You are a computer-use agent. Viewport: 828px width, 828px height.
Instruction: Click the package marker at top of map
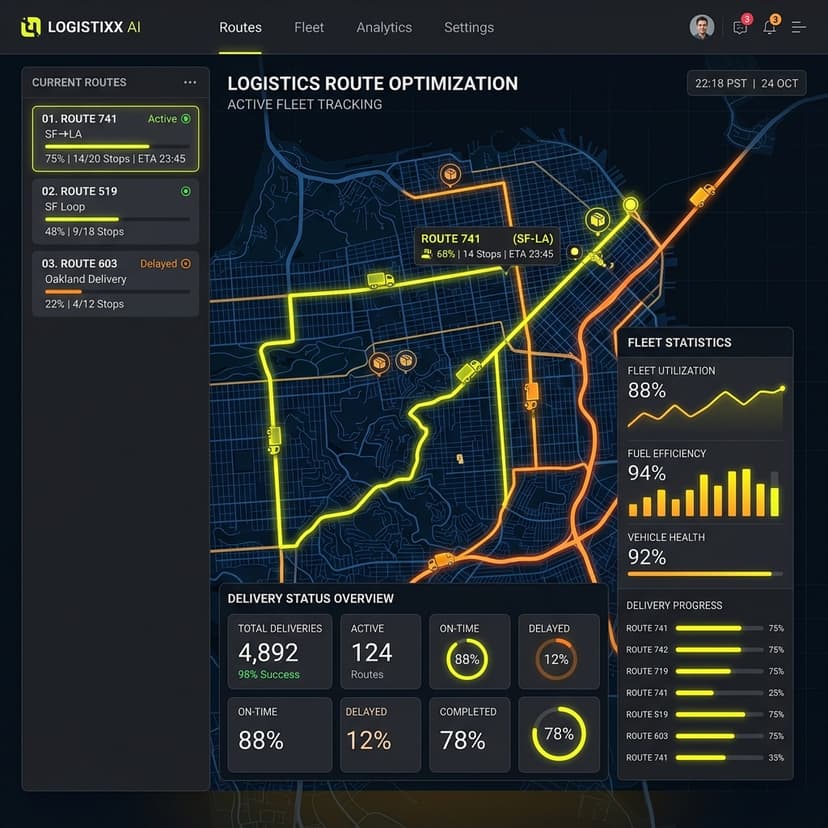click(450, 174)
